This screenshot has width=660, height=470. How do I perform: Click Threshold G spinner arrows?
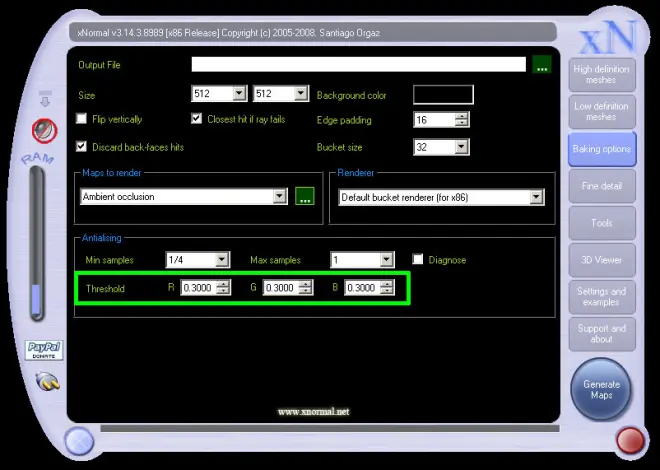pyautogui.click(x=306, y=288)
